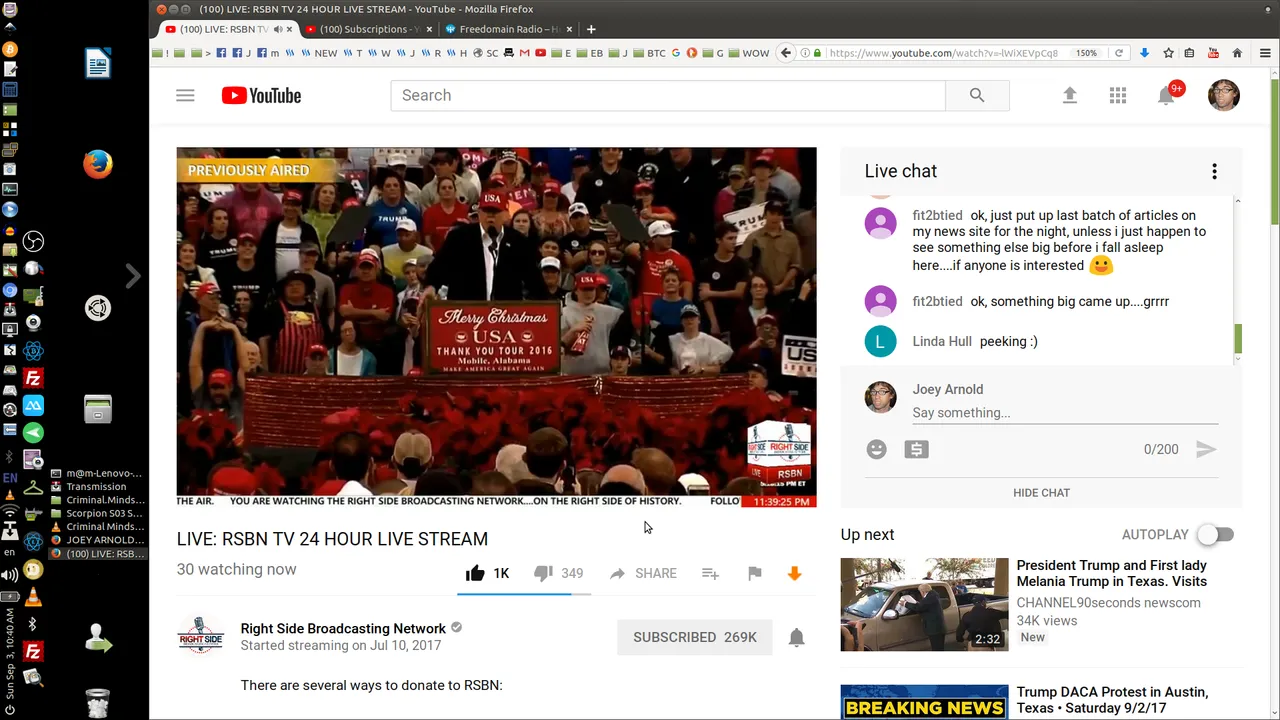Screen dimensions: 1280x720
Task: Switch to the Scorpion S03 folder window
Action: pos(98,514)
